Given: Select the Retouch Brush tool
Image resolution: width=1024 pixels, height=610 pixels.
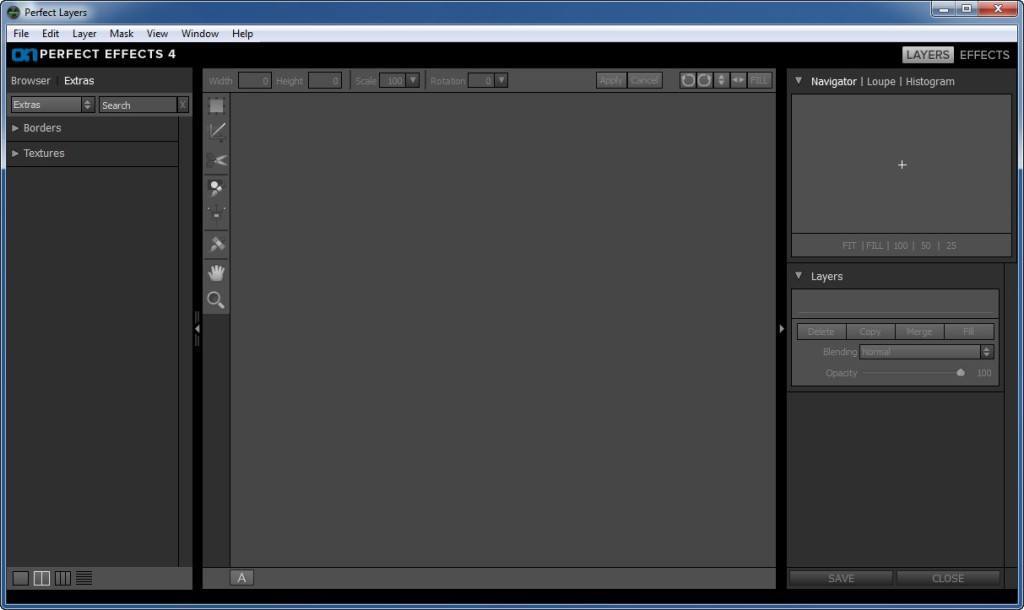Looking at the screenshot, I should click(x=216, y=244).
